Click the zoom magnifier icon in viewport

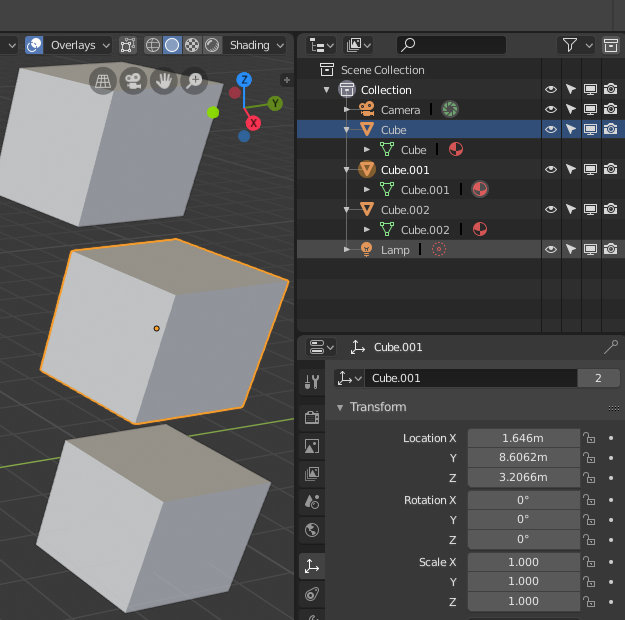coord(195,81)
